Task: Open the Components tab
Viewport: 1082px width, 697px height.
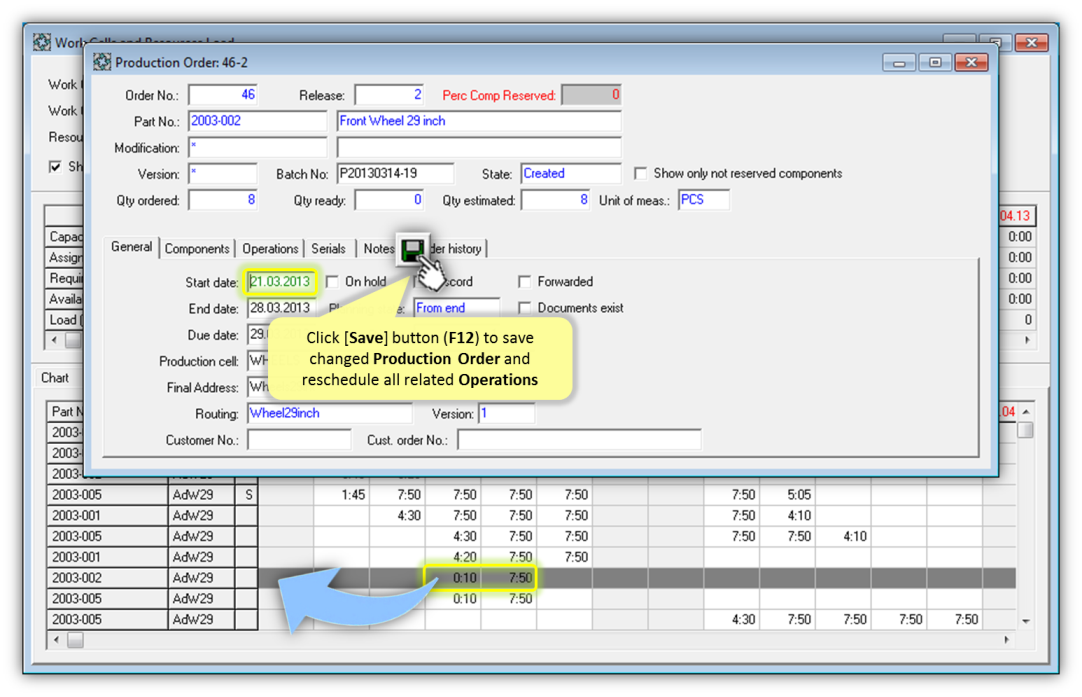Action: [197, 248]
